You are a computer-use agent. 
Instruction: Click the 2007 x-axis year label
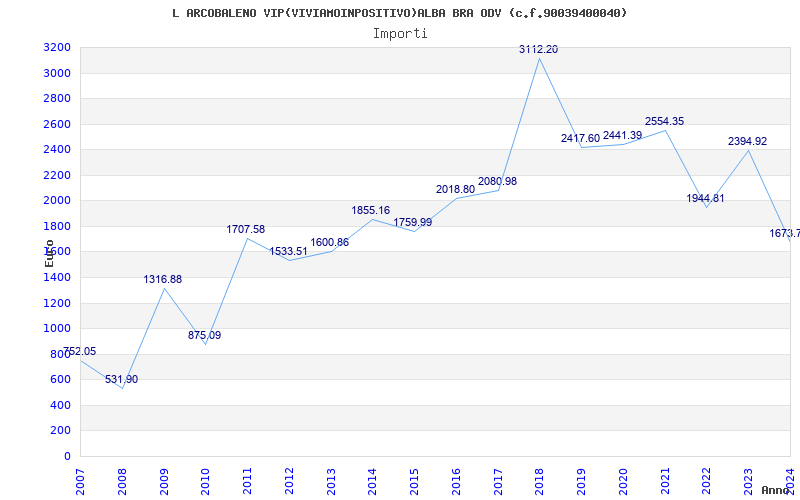(80, 482)
